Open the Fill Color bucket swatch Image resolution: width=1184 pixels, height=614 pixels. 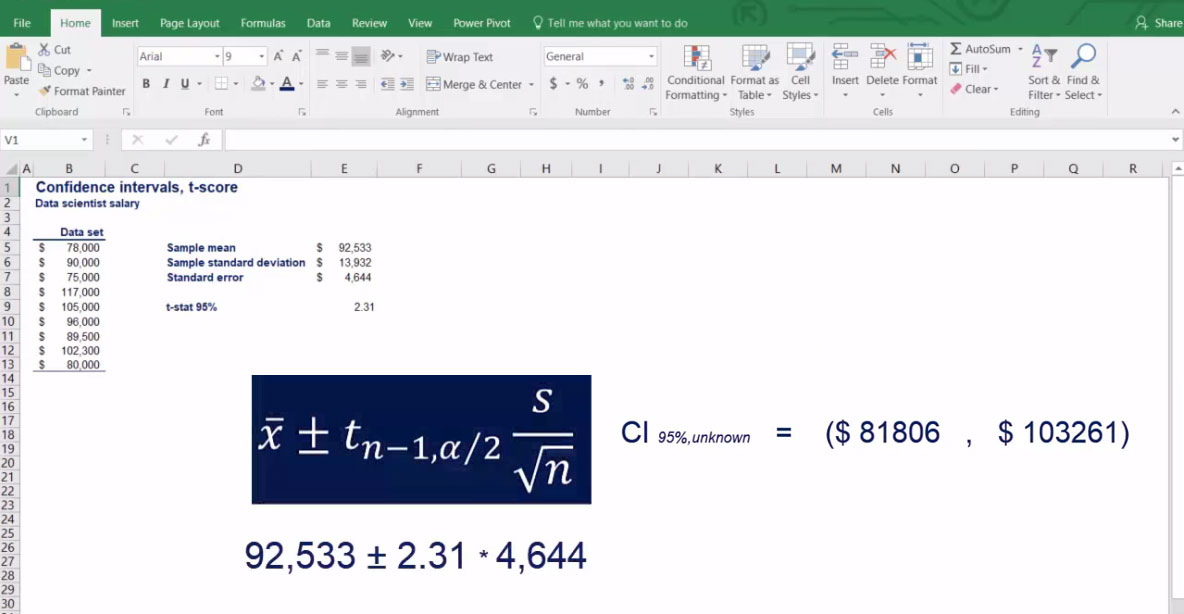[x=258, y=83]
